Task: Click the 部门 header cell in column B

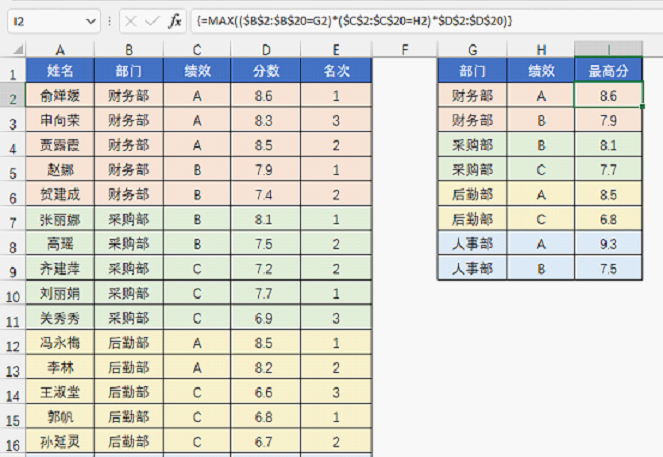Action: 129,70
